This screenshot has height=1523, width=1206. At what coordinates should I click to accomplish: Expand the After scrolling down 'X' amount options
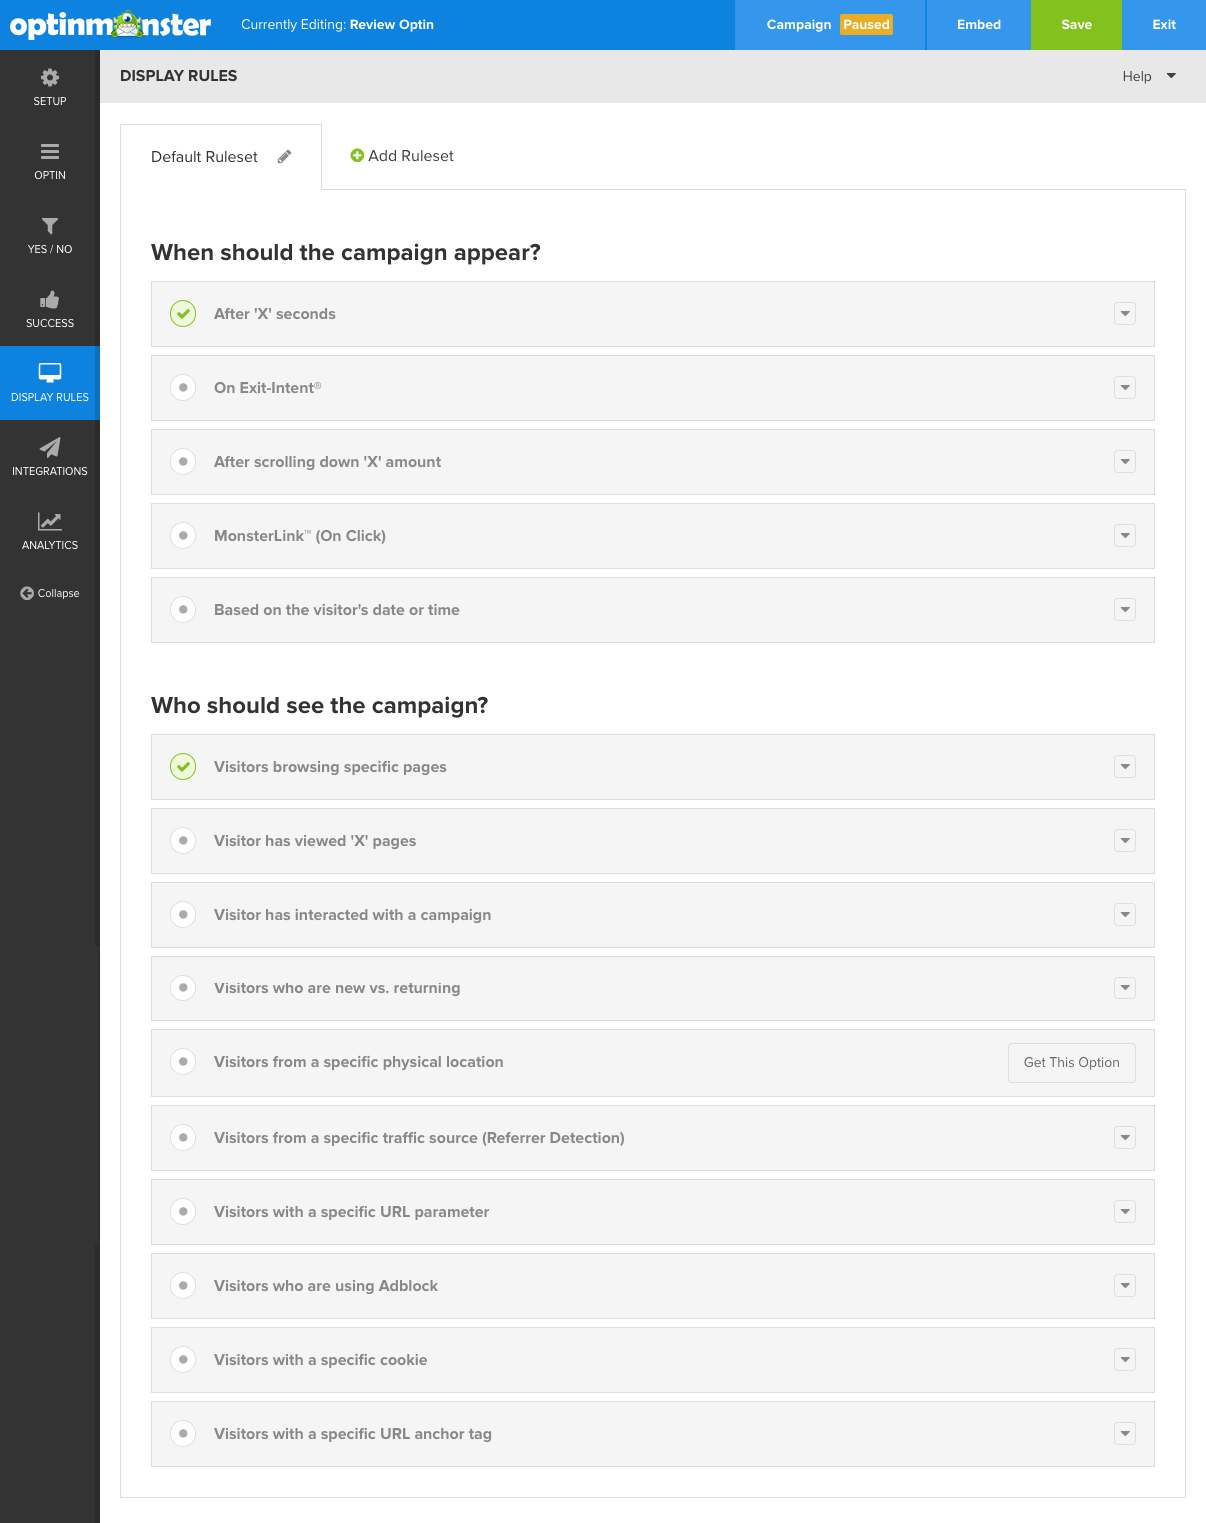coord(1125,462)
